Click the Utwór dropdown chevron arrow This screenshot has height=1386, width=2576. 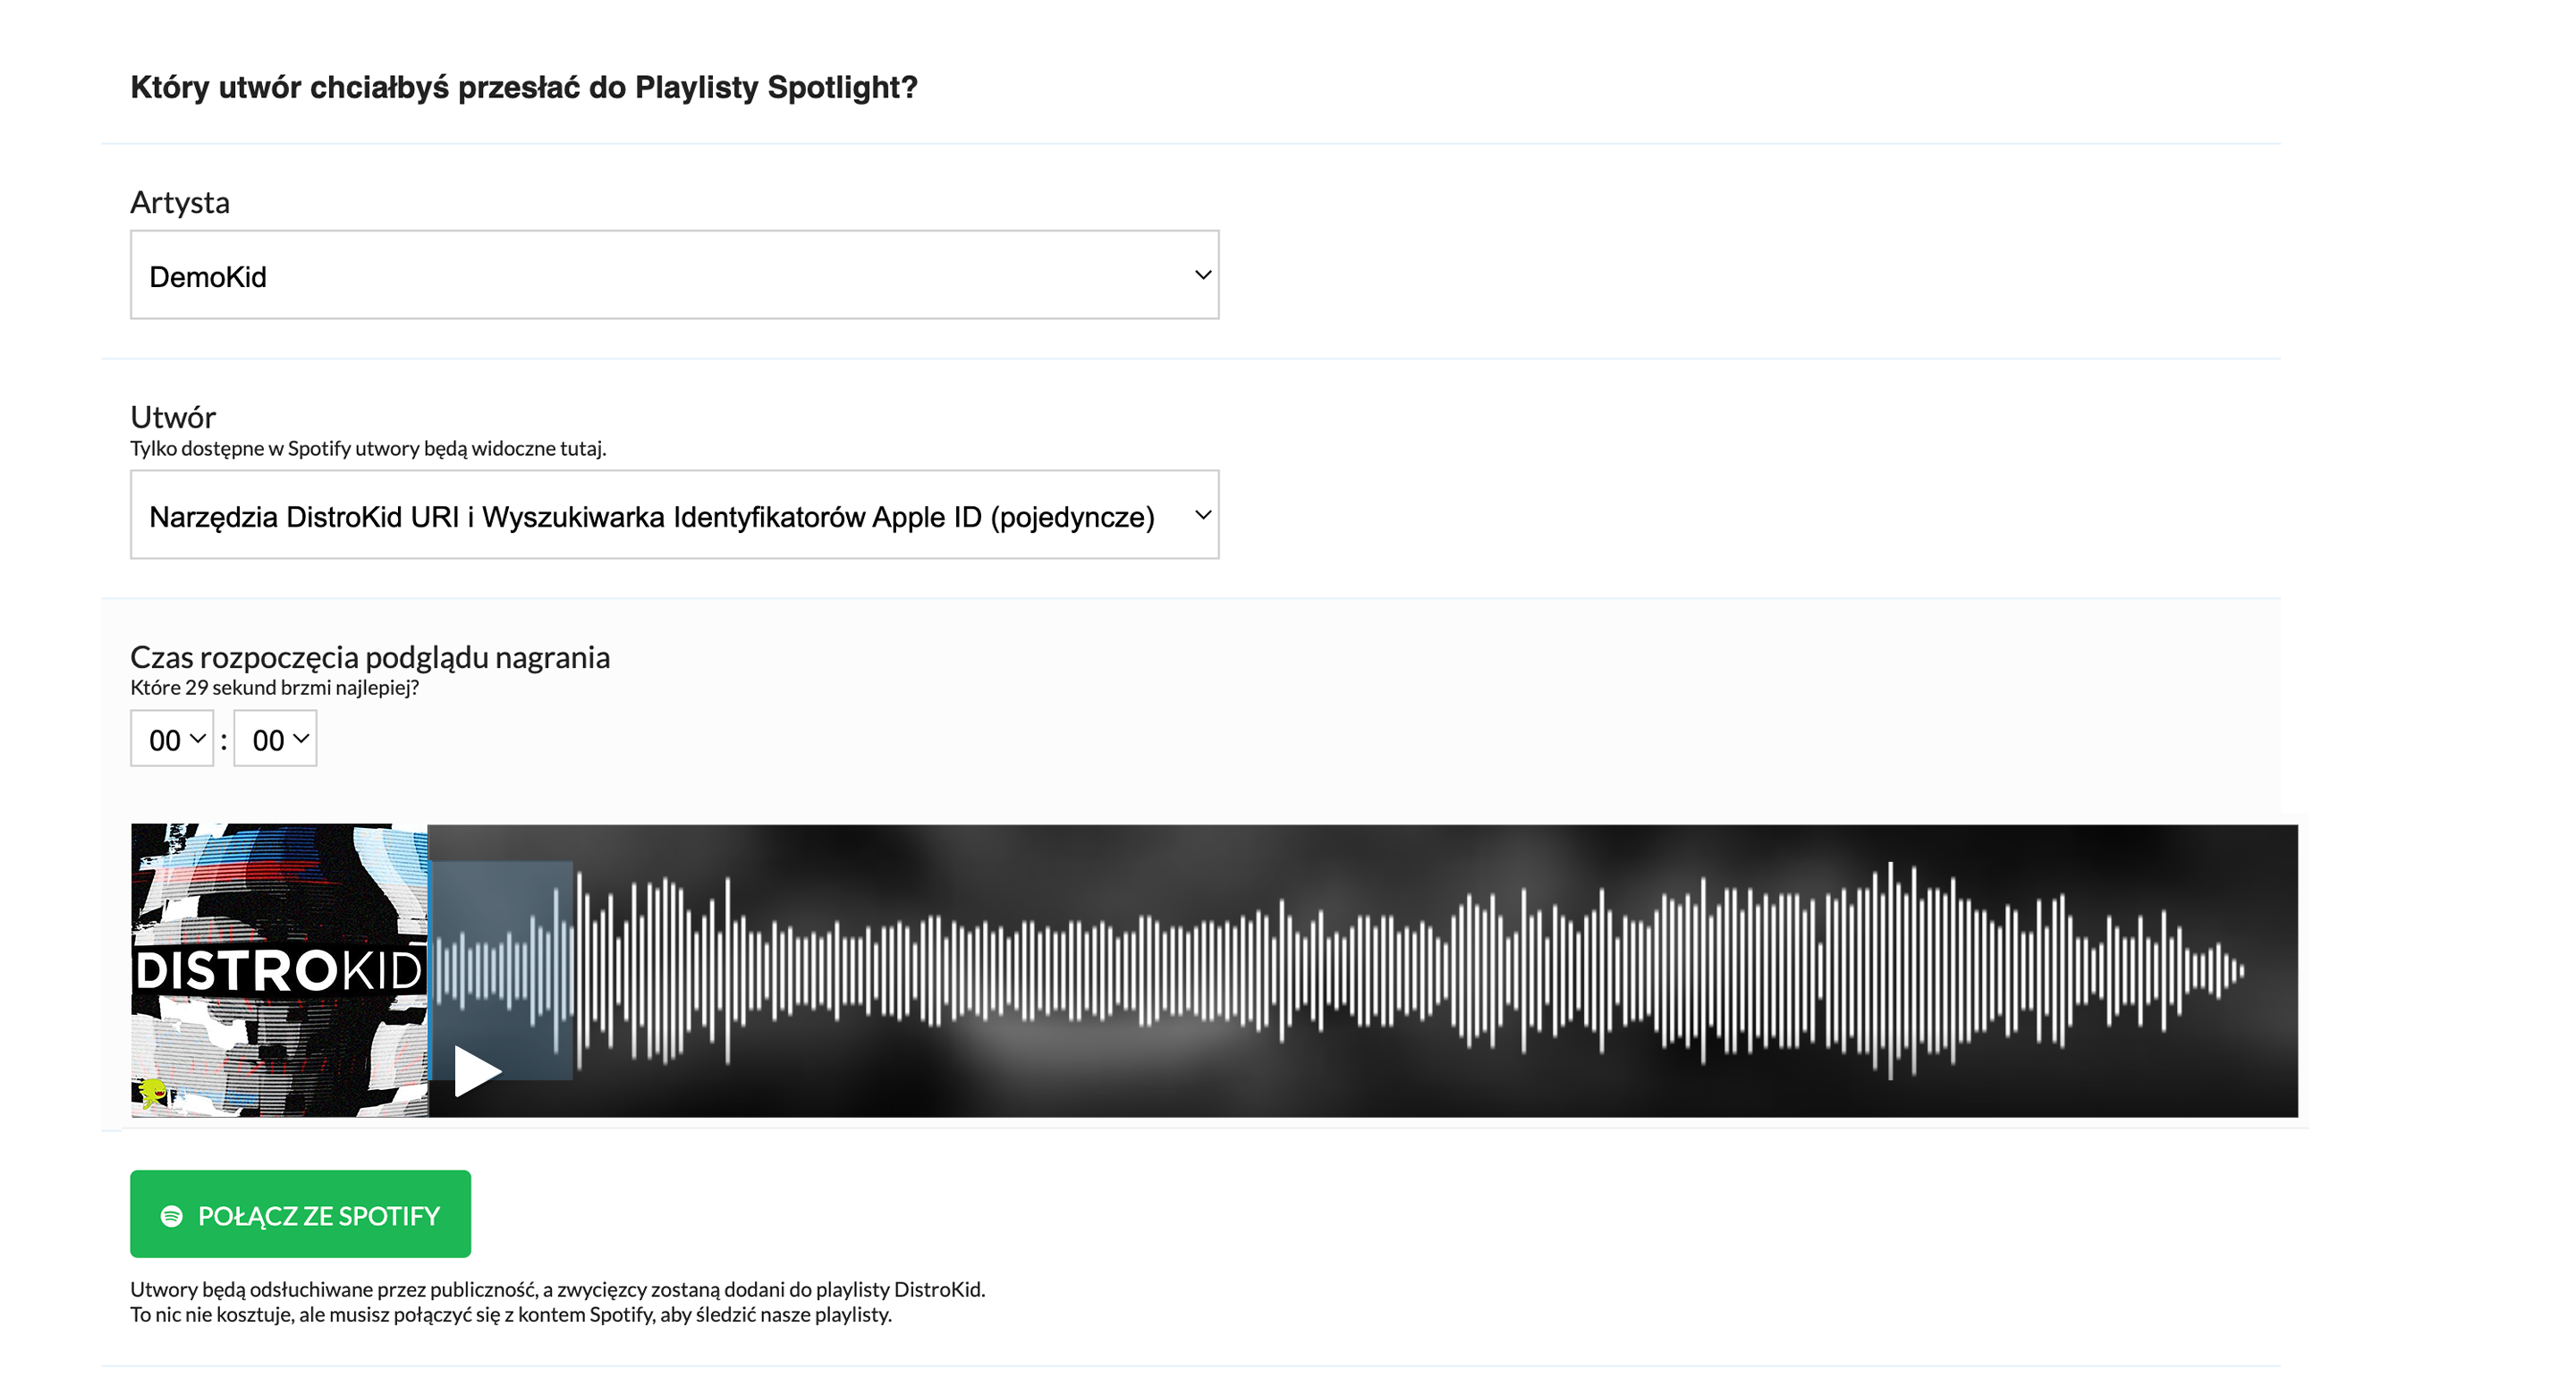pyautogui.click(x=1203, y=515)
